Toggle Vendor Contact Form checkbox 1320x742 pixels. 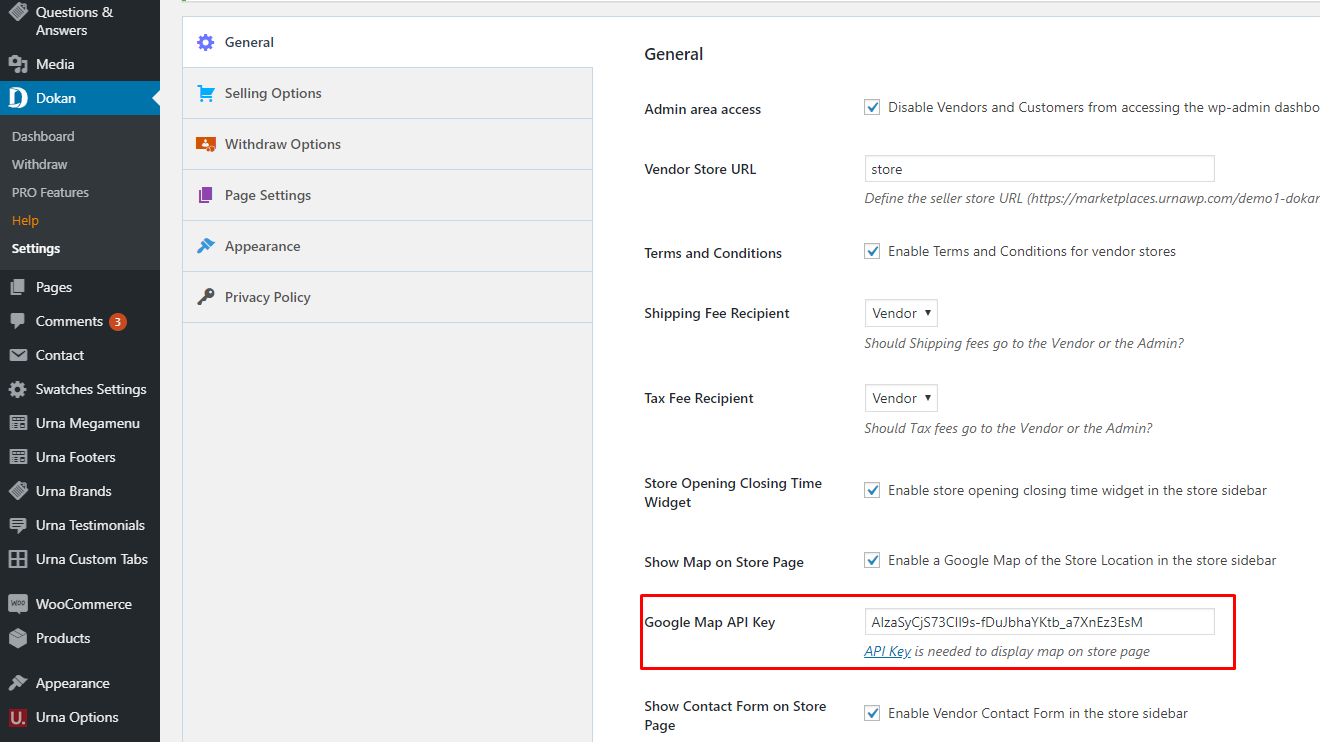872,713
